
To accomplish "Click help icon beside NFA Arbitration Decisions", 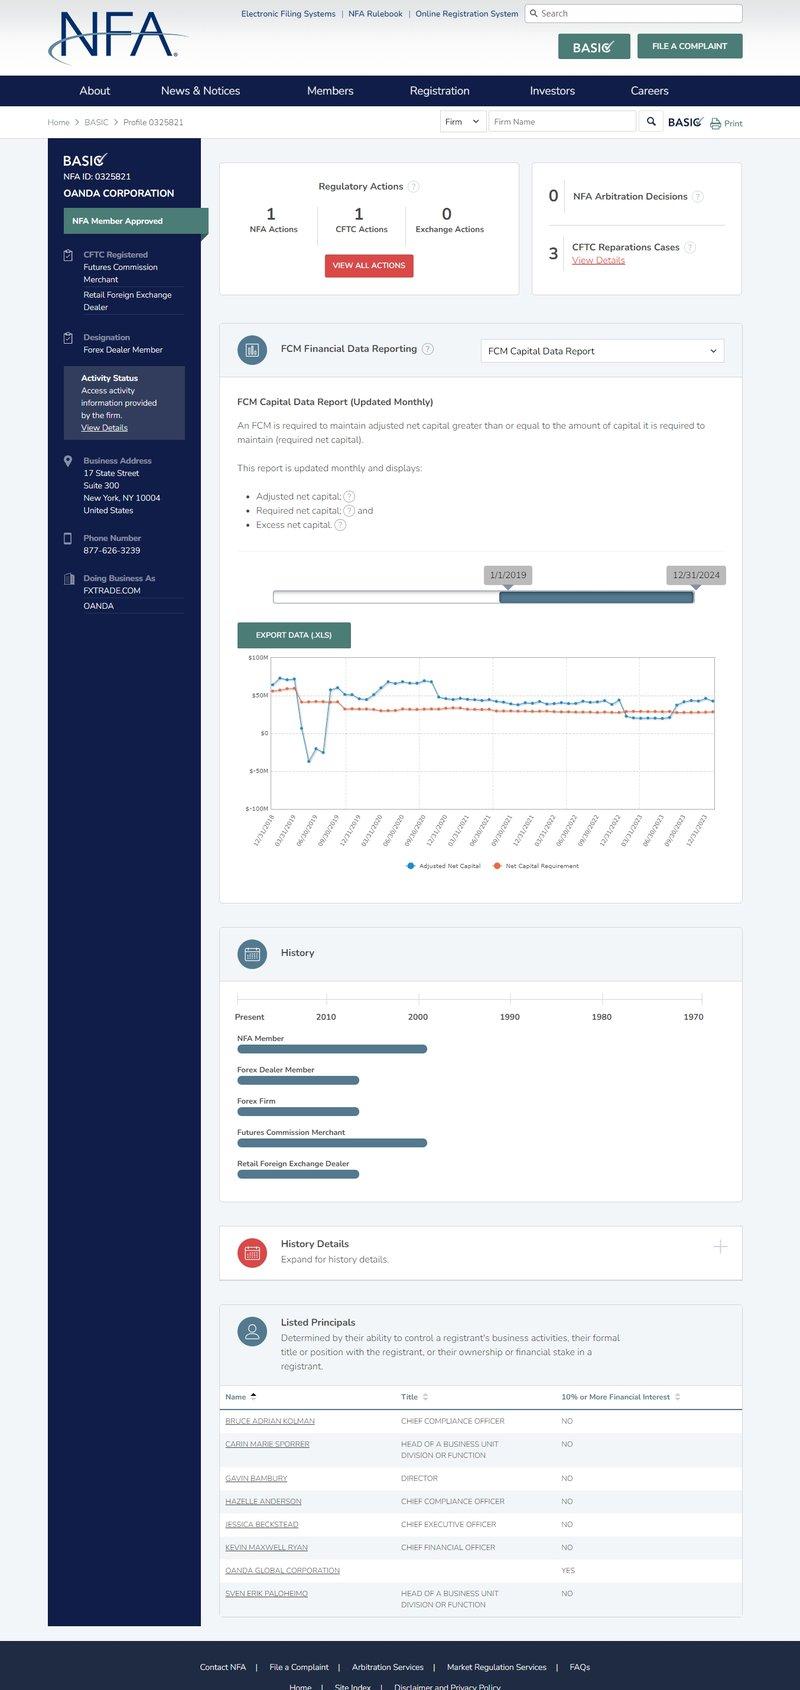I will coord(698,197).
